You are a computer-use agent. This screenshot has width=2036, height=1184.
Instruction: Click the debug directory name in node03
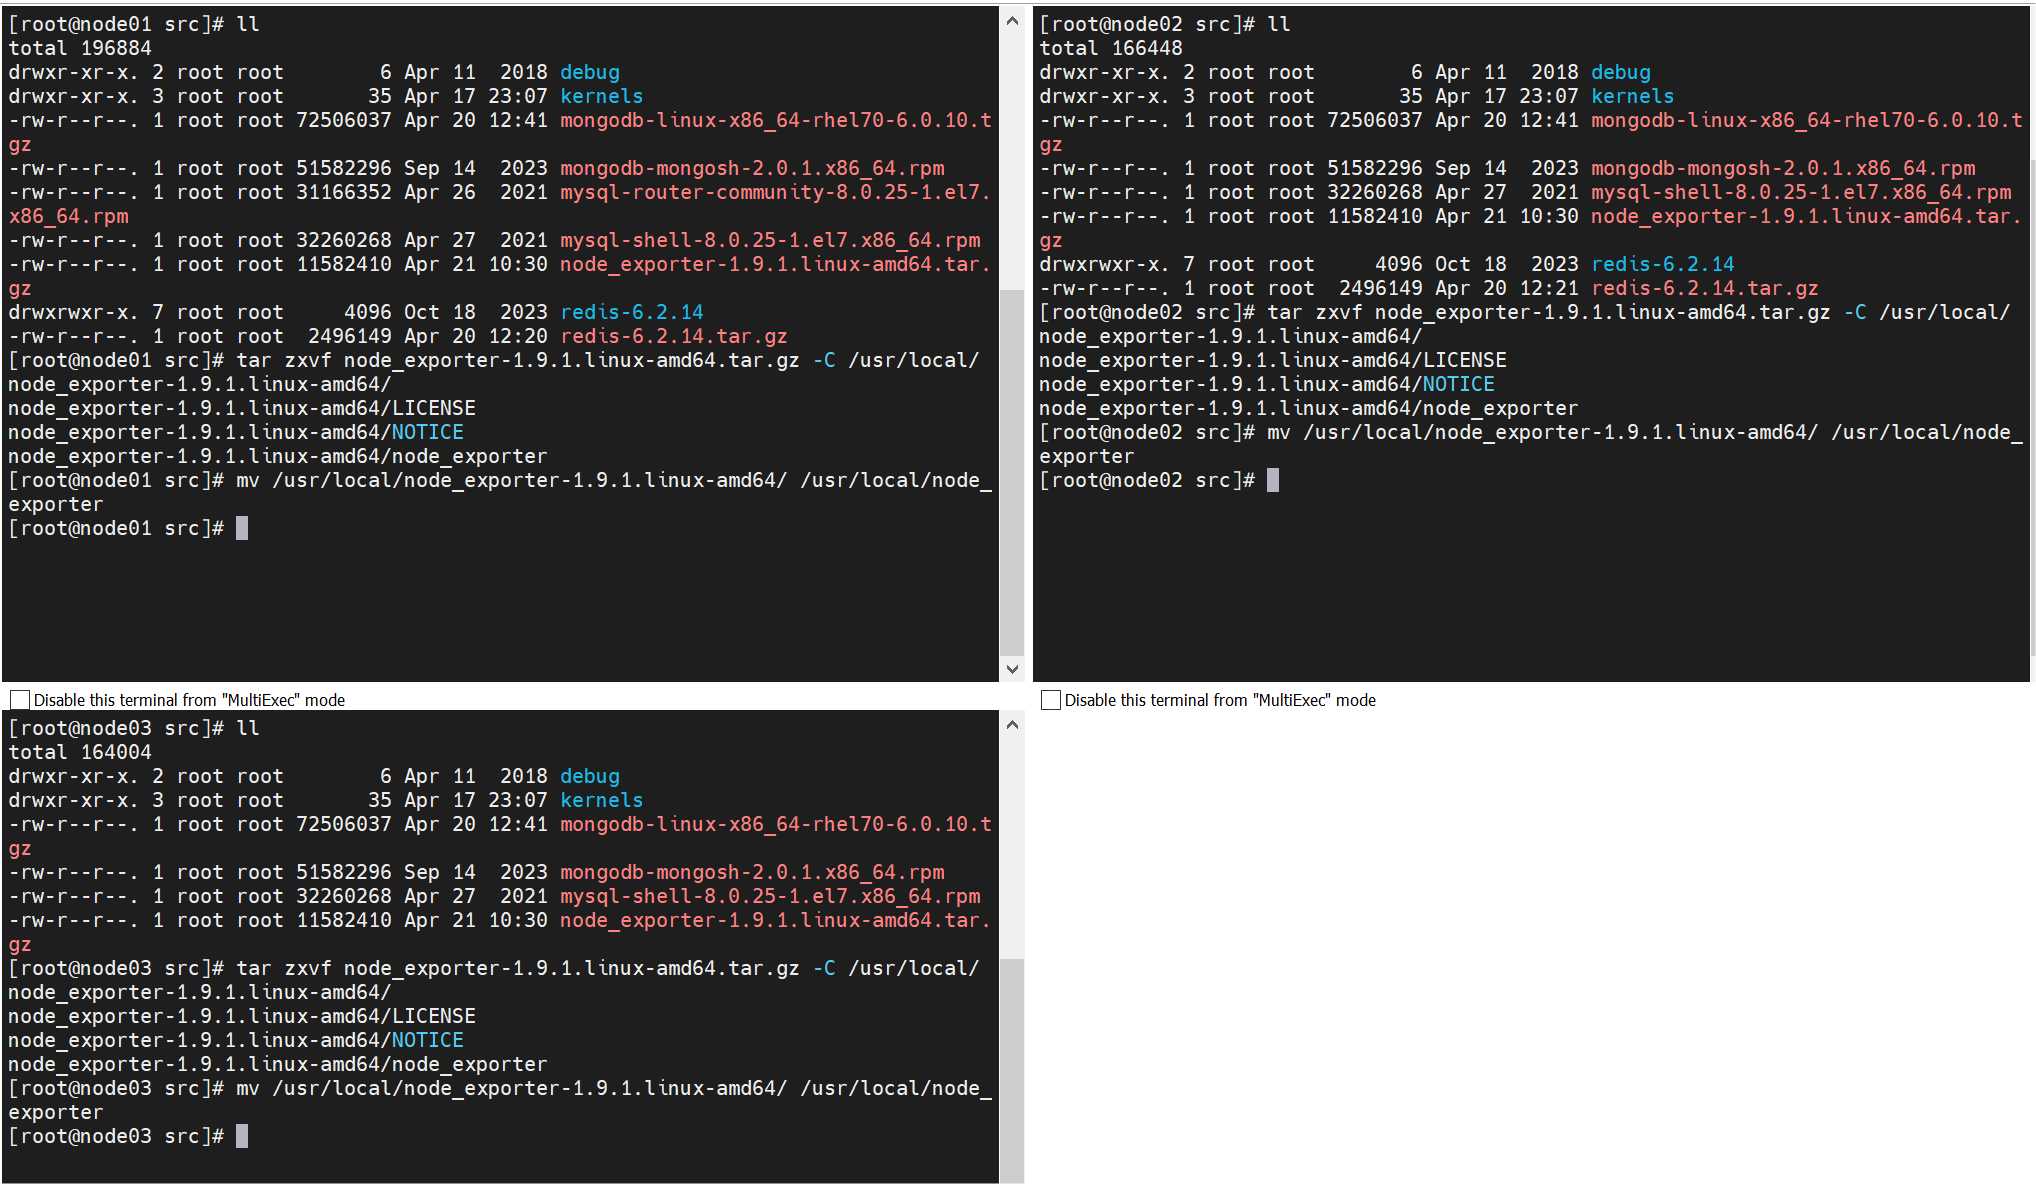tap(589, 776)
